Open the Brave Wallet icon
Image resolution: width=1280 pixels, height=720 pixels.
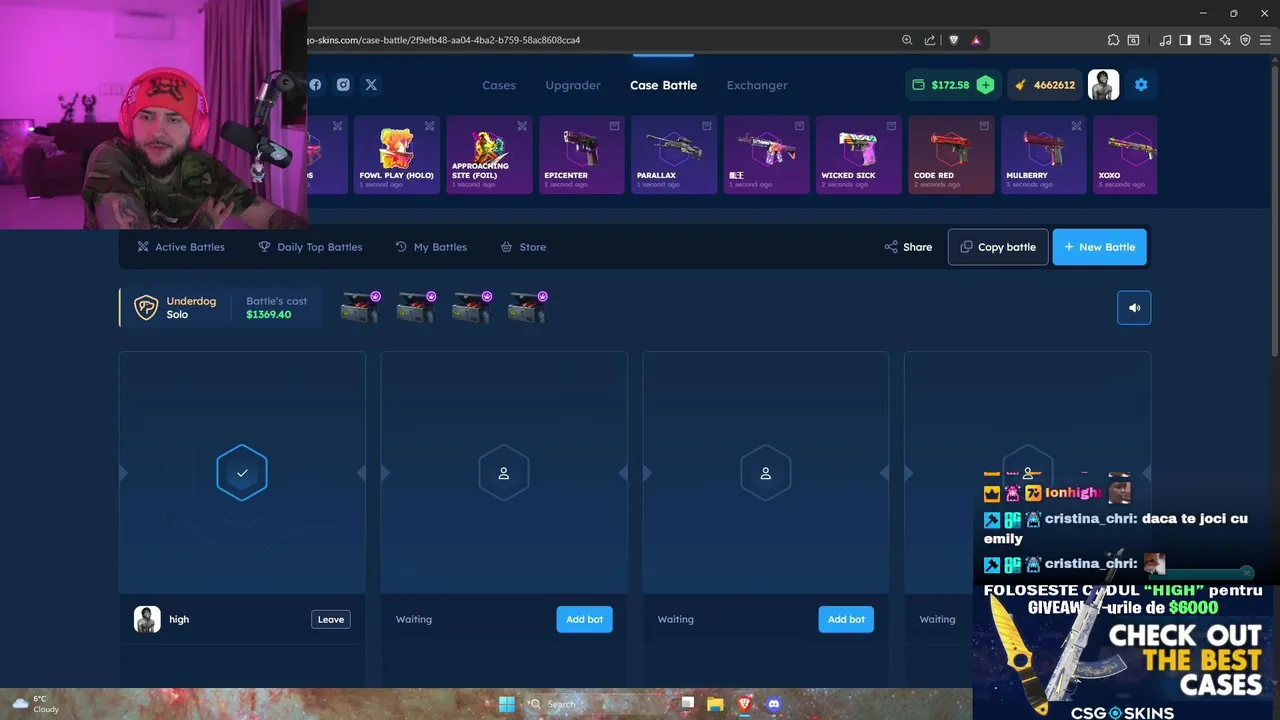coord(1205,40)
